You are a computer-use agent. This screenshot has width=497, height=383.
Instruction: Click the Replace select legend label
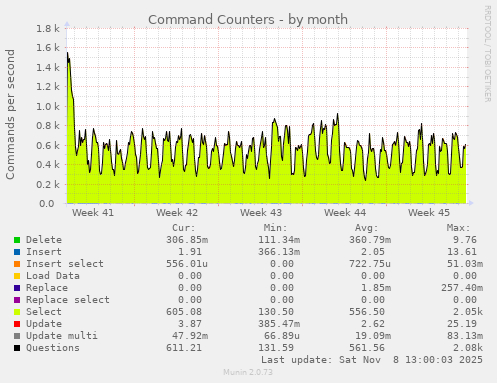68,300
